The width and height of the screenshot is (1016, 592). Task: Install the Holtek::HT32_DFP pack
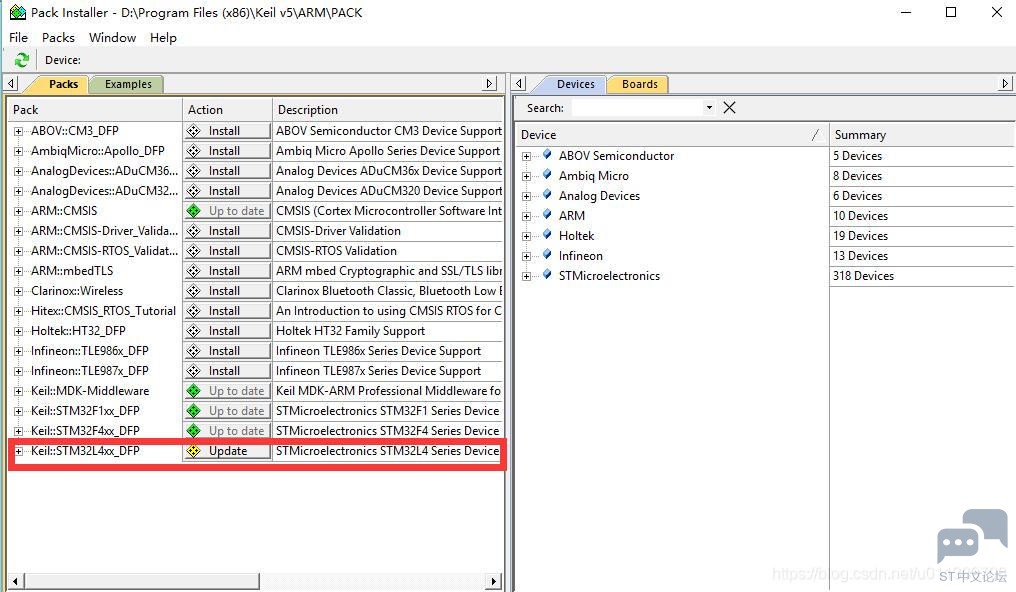(227, 331)
